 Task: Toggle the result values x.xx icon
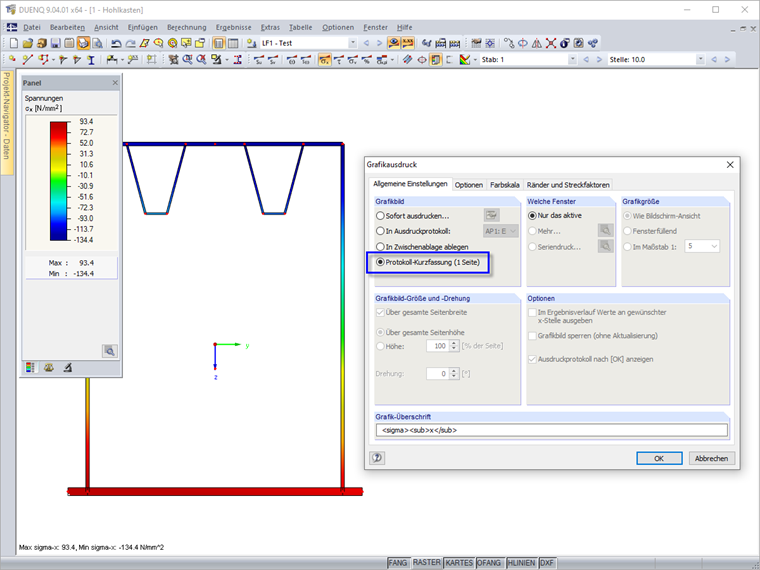[x=408, y=43]
